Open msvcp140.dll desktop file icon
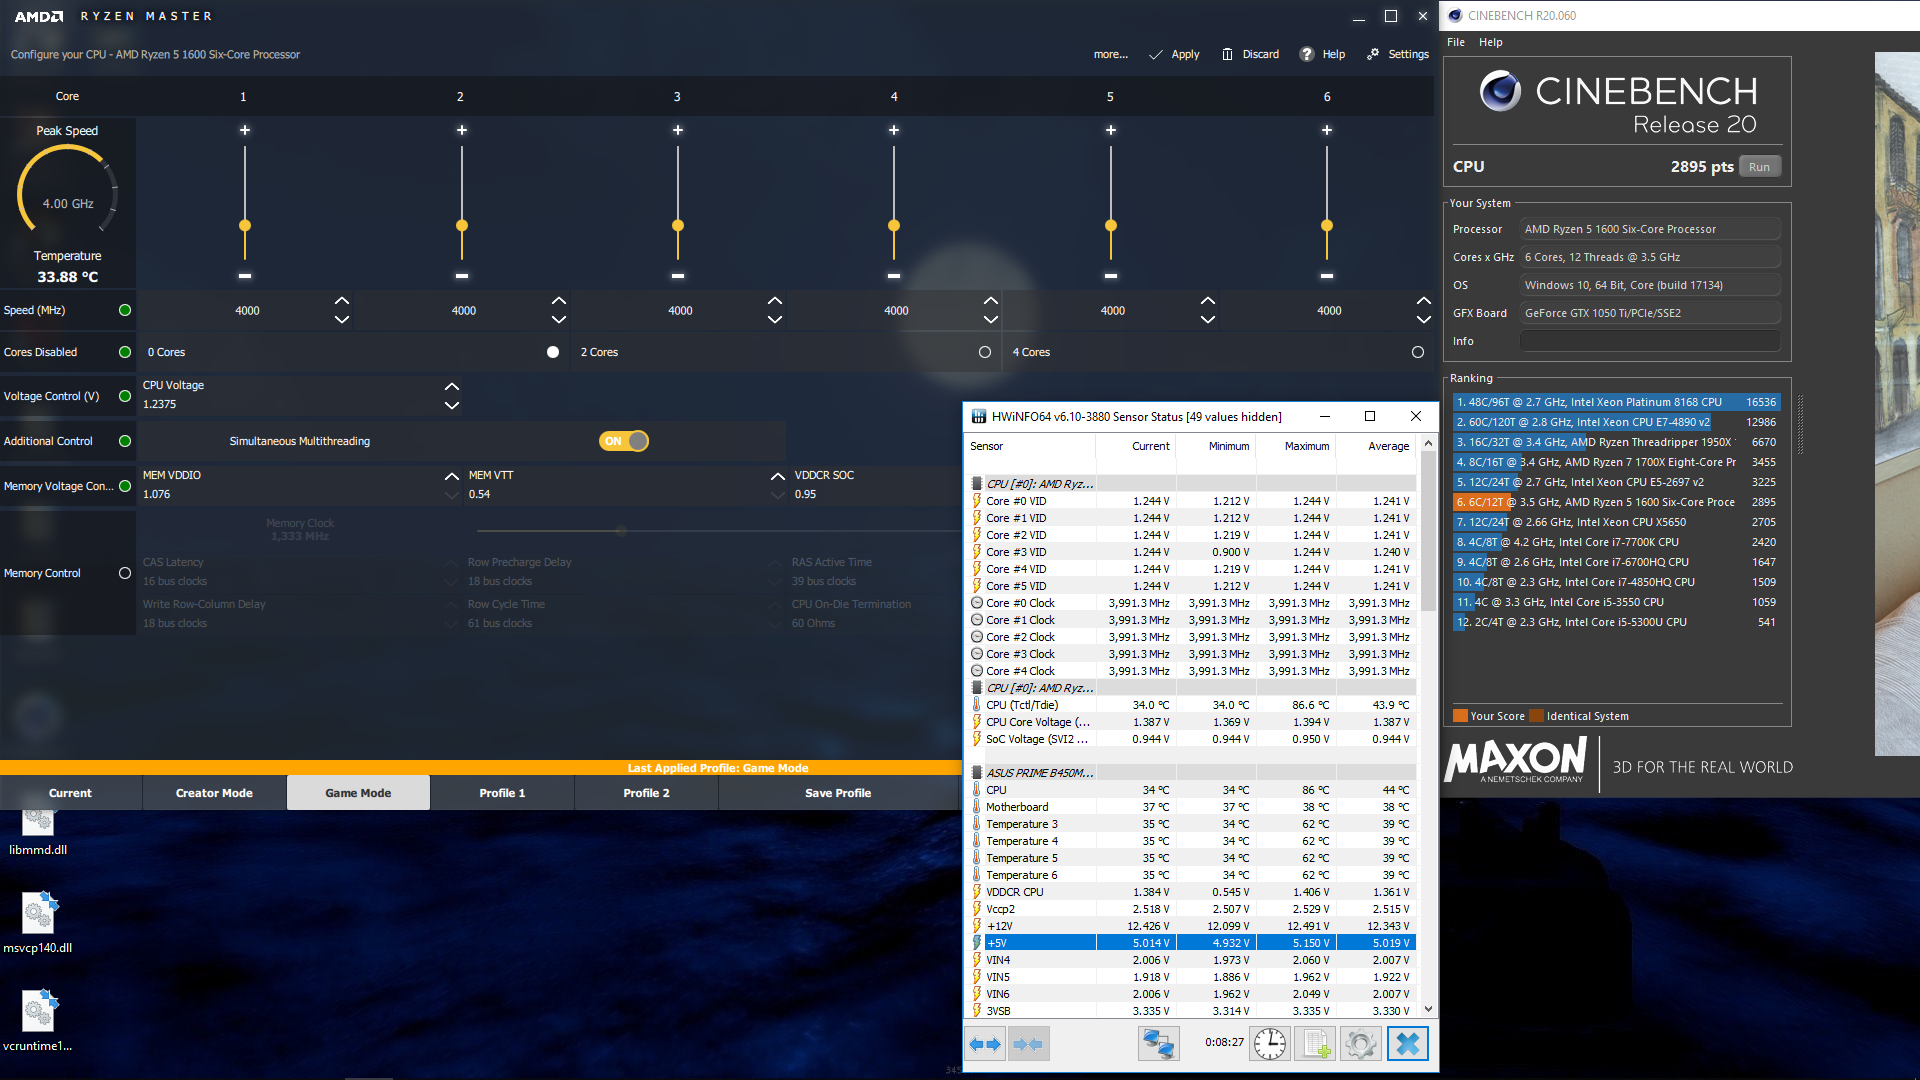The image size is (1920, 1080). (x=39, y=913)
